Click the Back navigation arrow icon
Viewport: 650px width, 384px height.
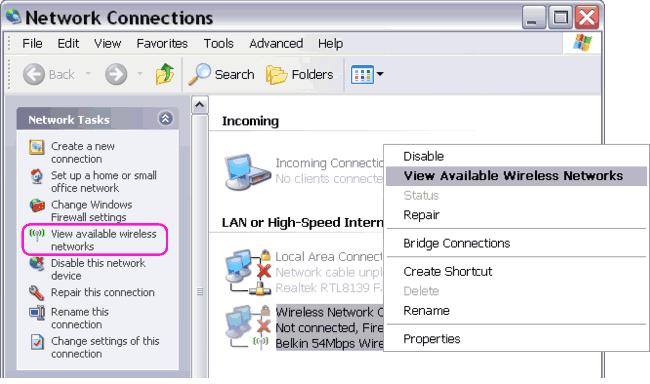point(34,74)
